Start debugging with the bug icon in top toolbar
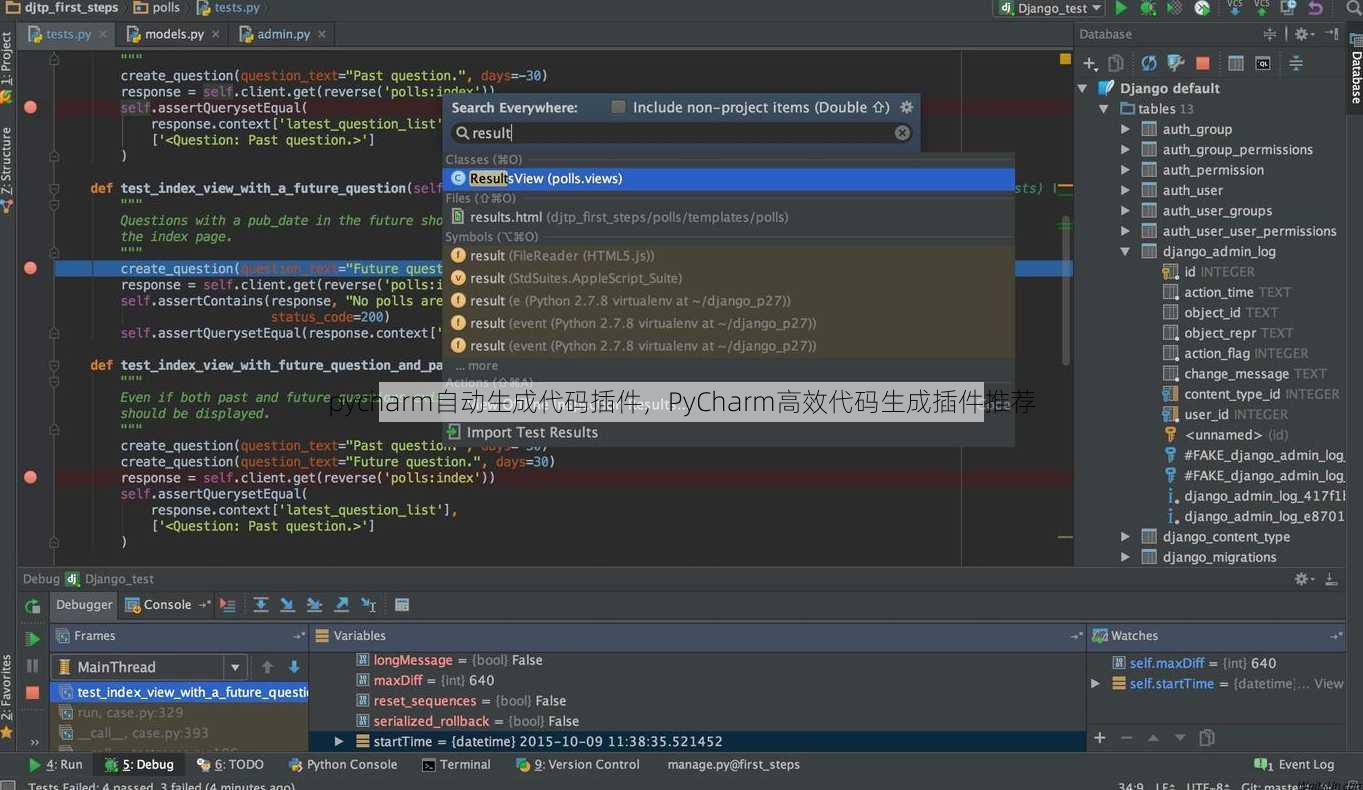Screen dimensions: 1363x790 click(x=1148, y=8)
